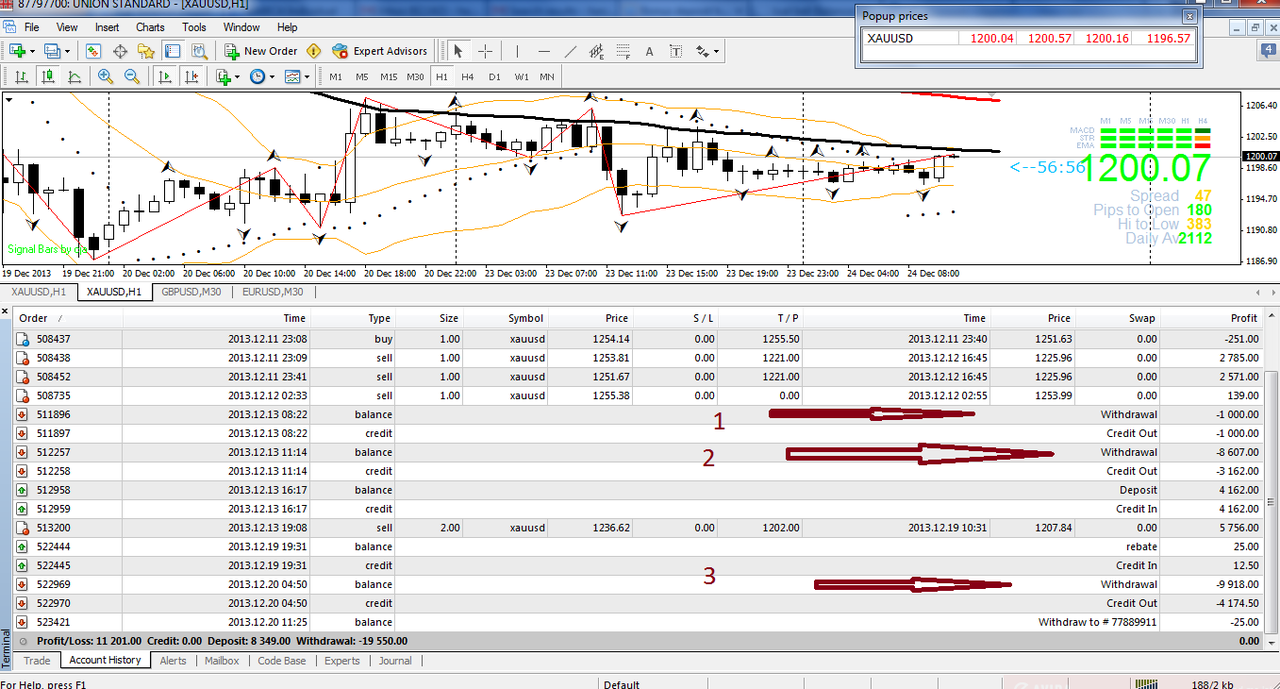
Task: Toggle Chart Shift from right border
Action: (190, 76)
